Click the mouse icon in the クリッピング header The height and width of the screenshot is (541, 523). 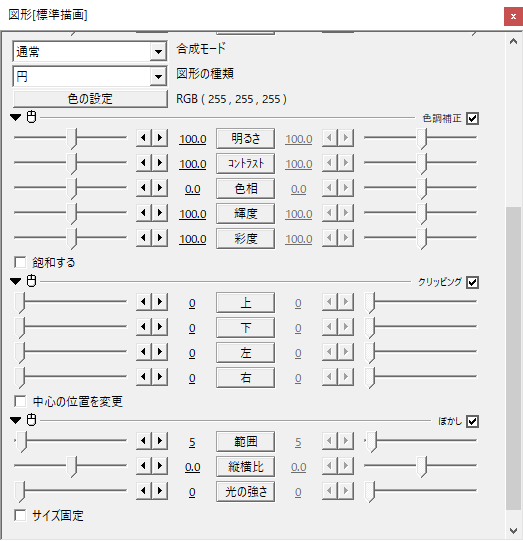[31, 281]
